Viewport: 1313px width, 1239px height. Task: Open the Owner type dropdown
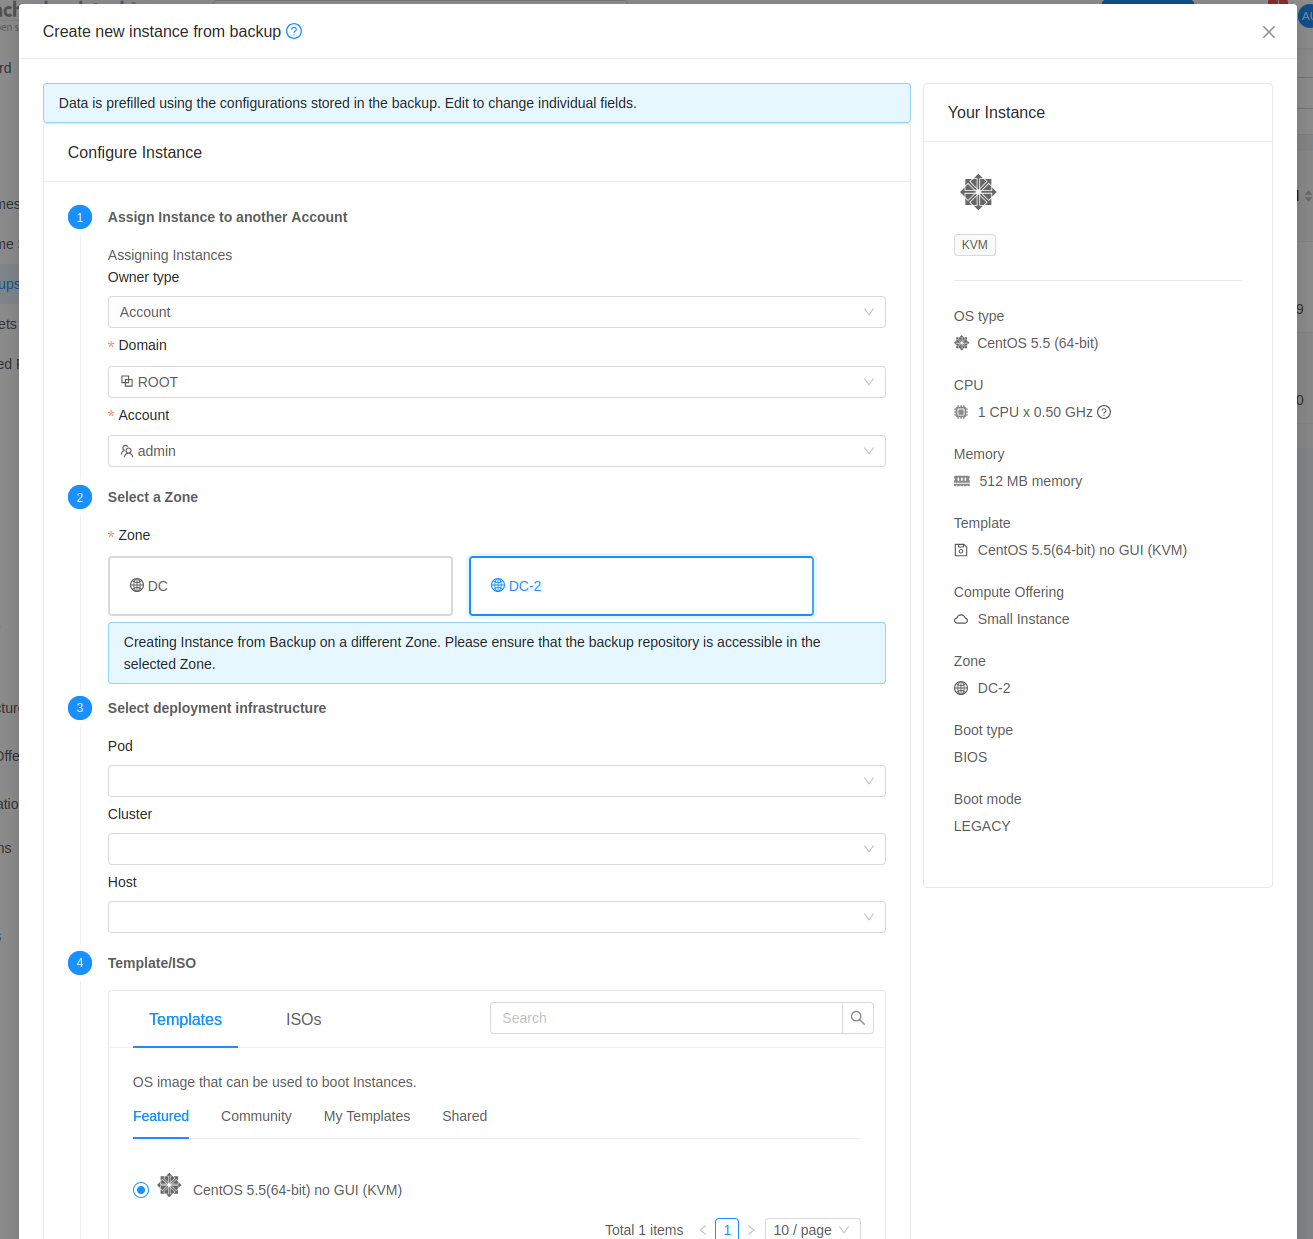tap(496, 312)
